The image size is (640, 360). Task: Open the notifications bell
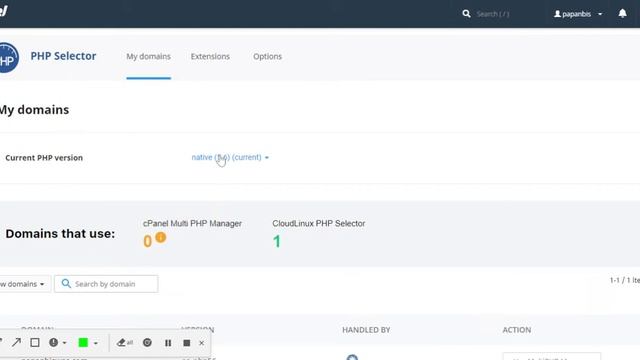pos(622,13)
